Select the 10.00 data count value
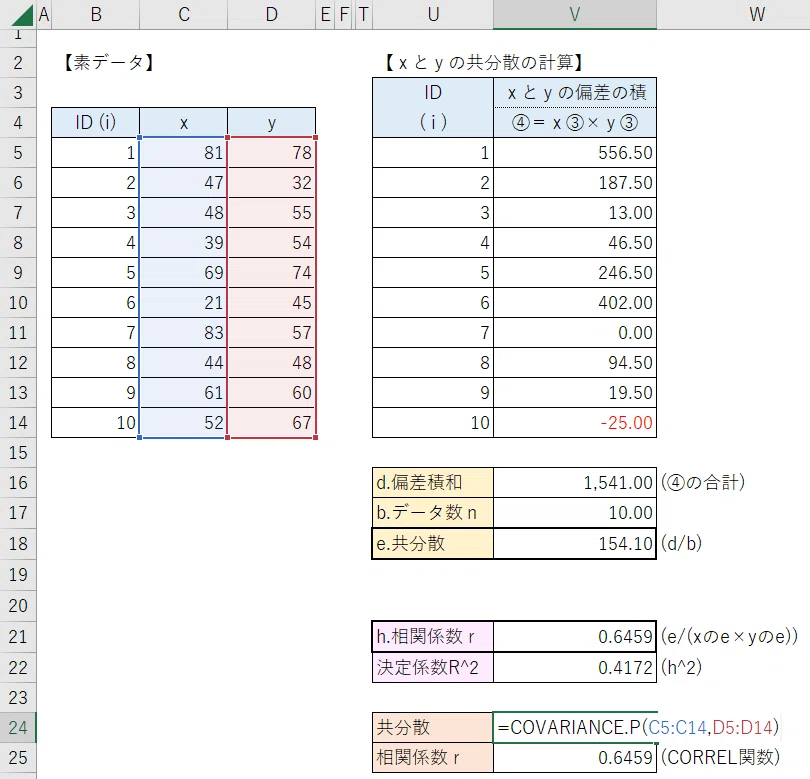This screenshot has height=779, width=810. [x=575, y=512]
